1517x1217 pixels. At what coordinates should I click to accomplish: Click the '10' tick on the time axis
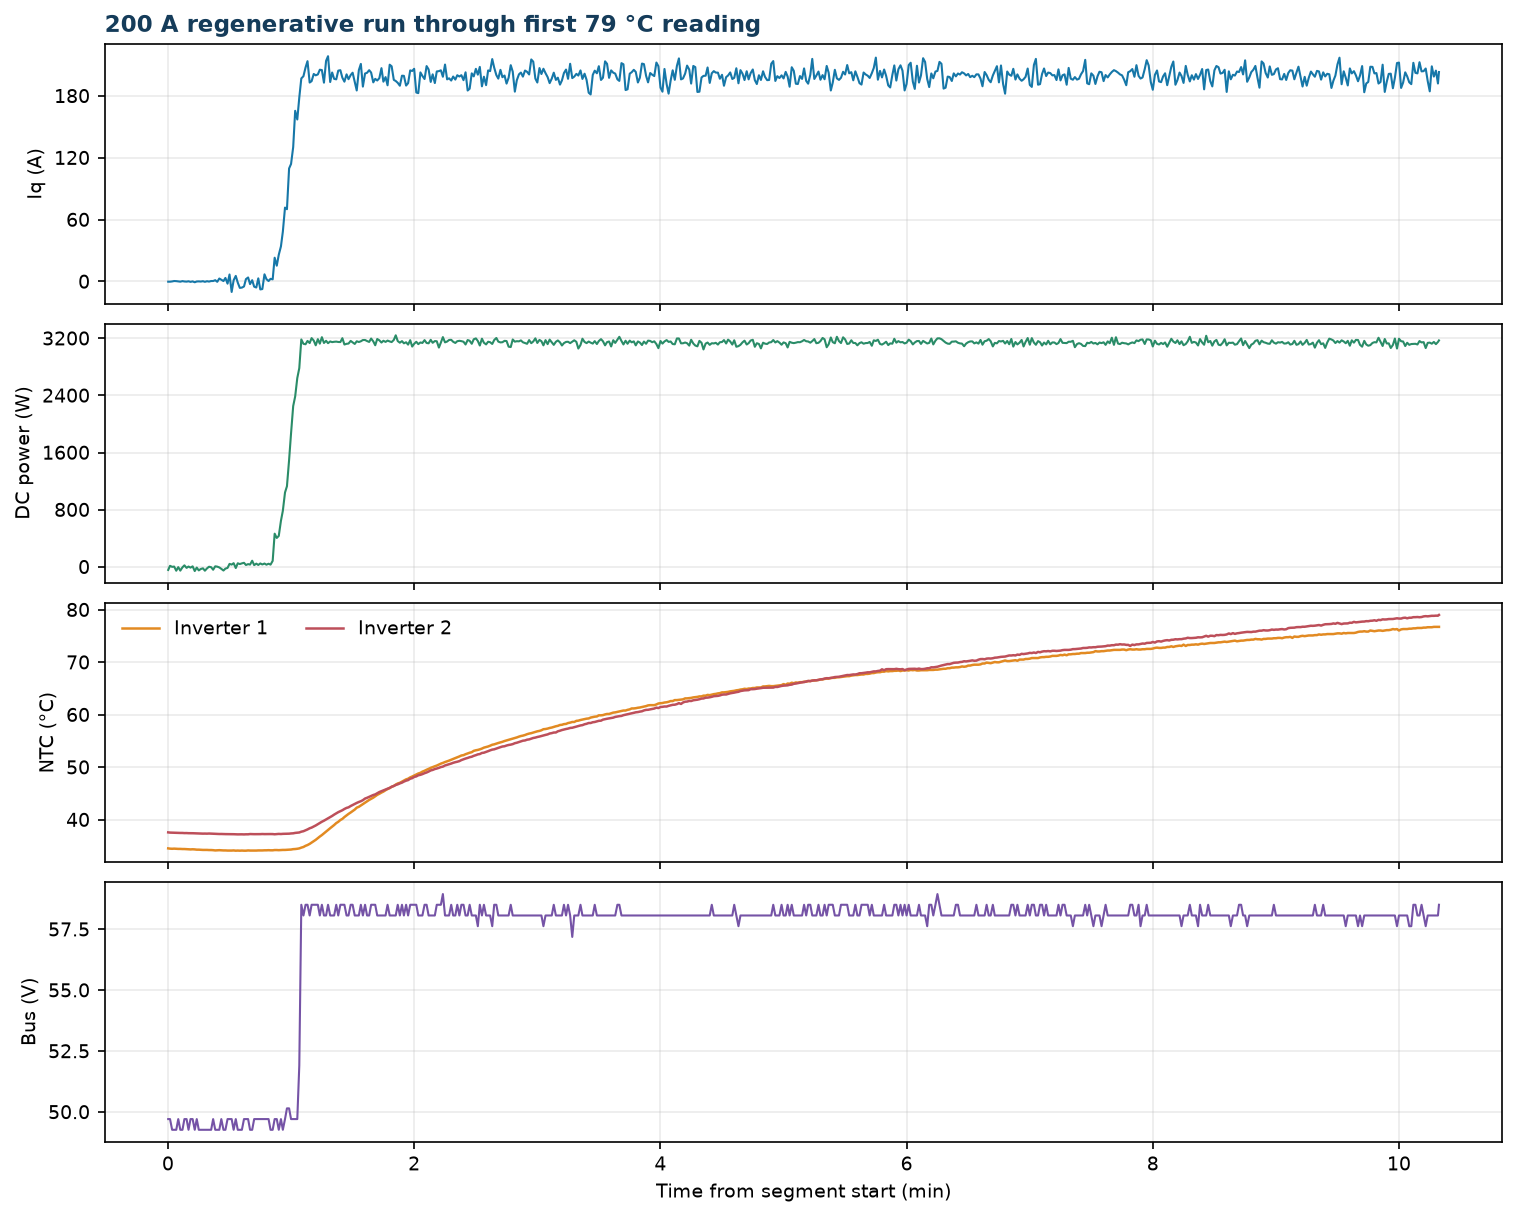point(1399,1164)
